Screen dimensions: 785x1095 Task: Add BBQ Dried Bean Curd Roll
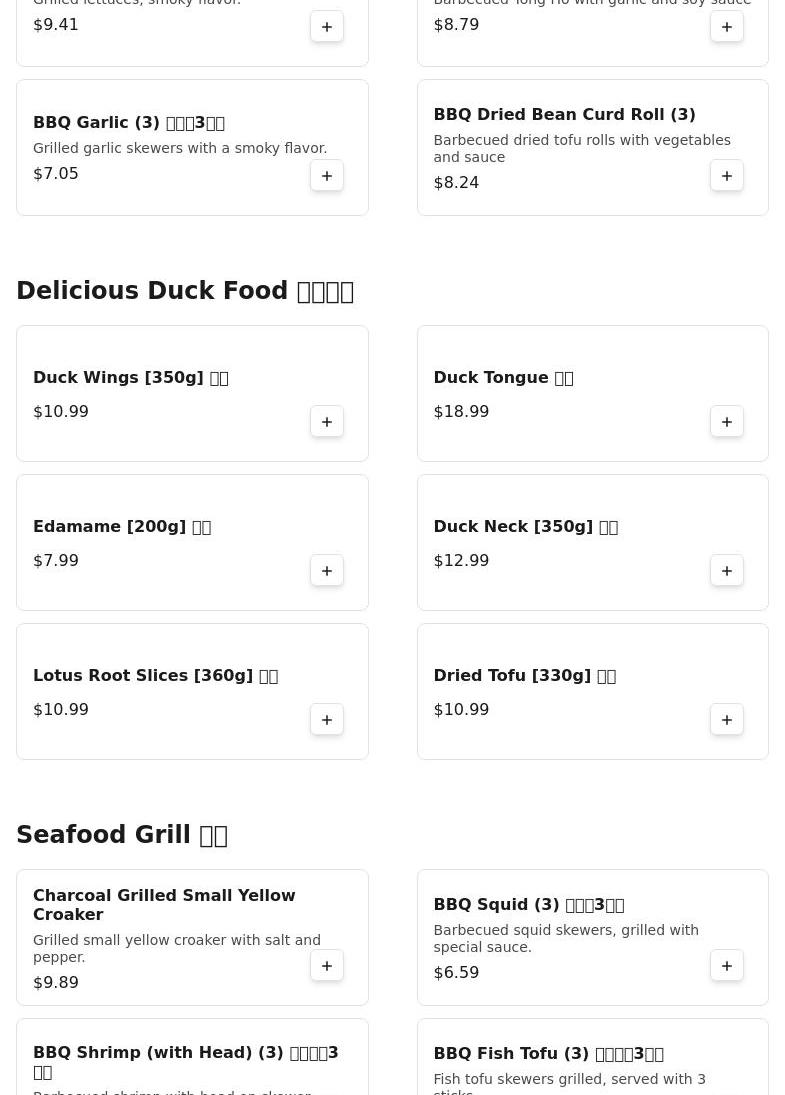727,176
